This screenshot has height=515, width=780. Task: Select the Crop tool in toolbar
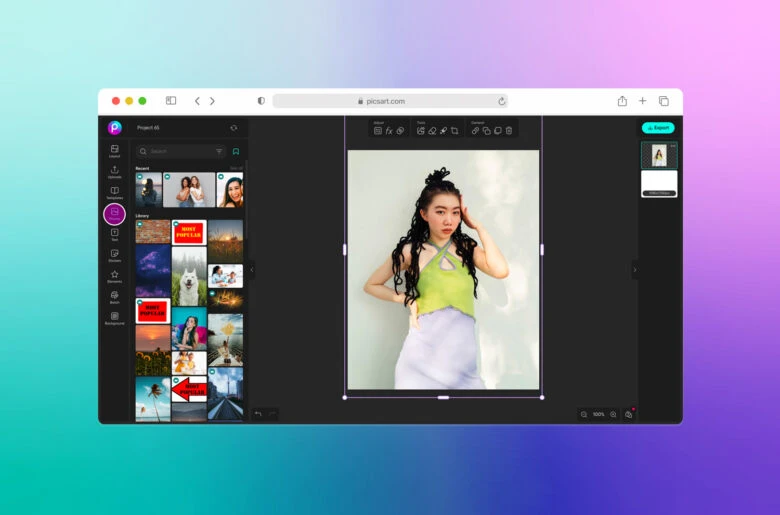pyautogui.click(x=454, y=131)
